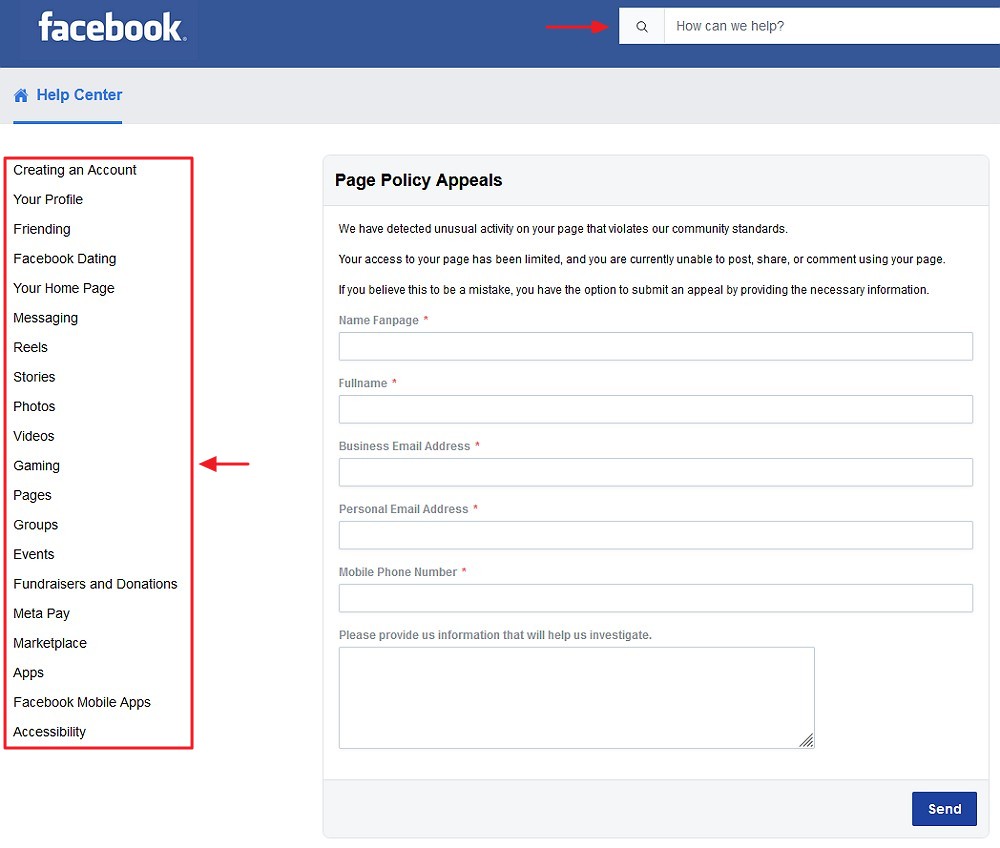Click the Name Fanpage input field
The height and width of the screenshot is (848, 1000).
tap(656, 346)
